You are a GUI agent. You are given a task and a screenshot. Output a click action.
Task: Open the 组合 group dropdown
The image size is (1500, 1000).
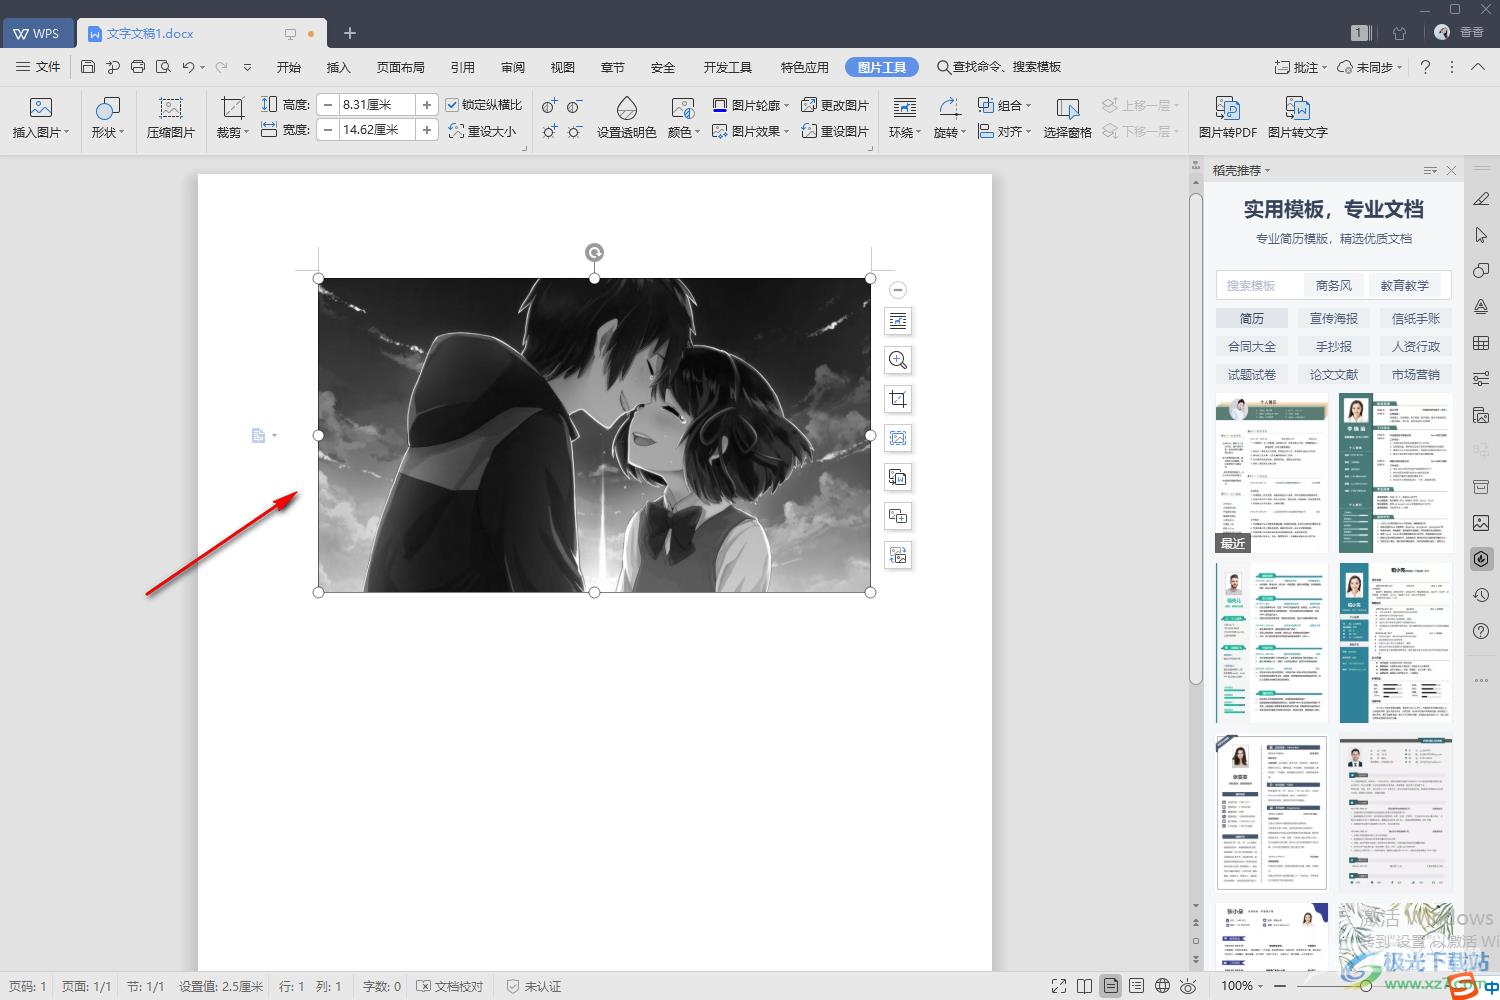point(1004,105)
